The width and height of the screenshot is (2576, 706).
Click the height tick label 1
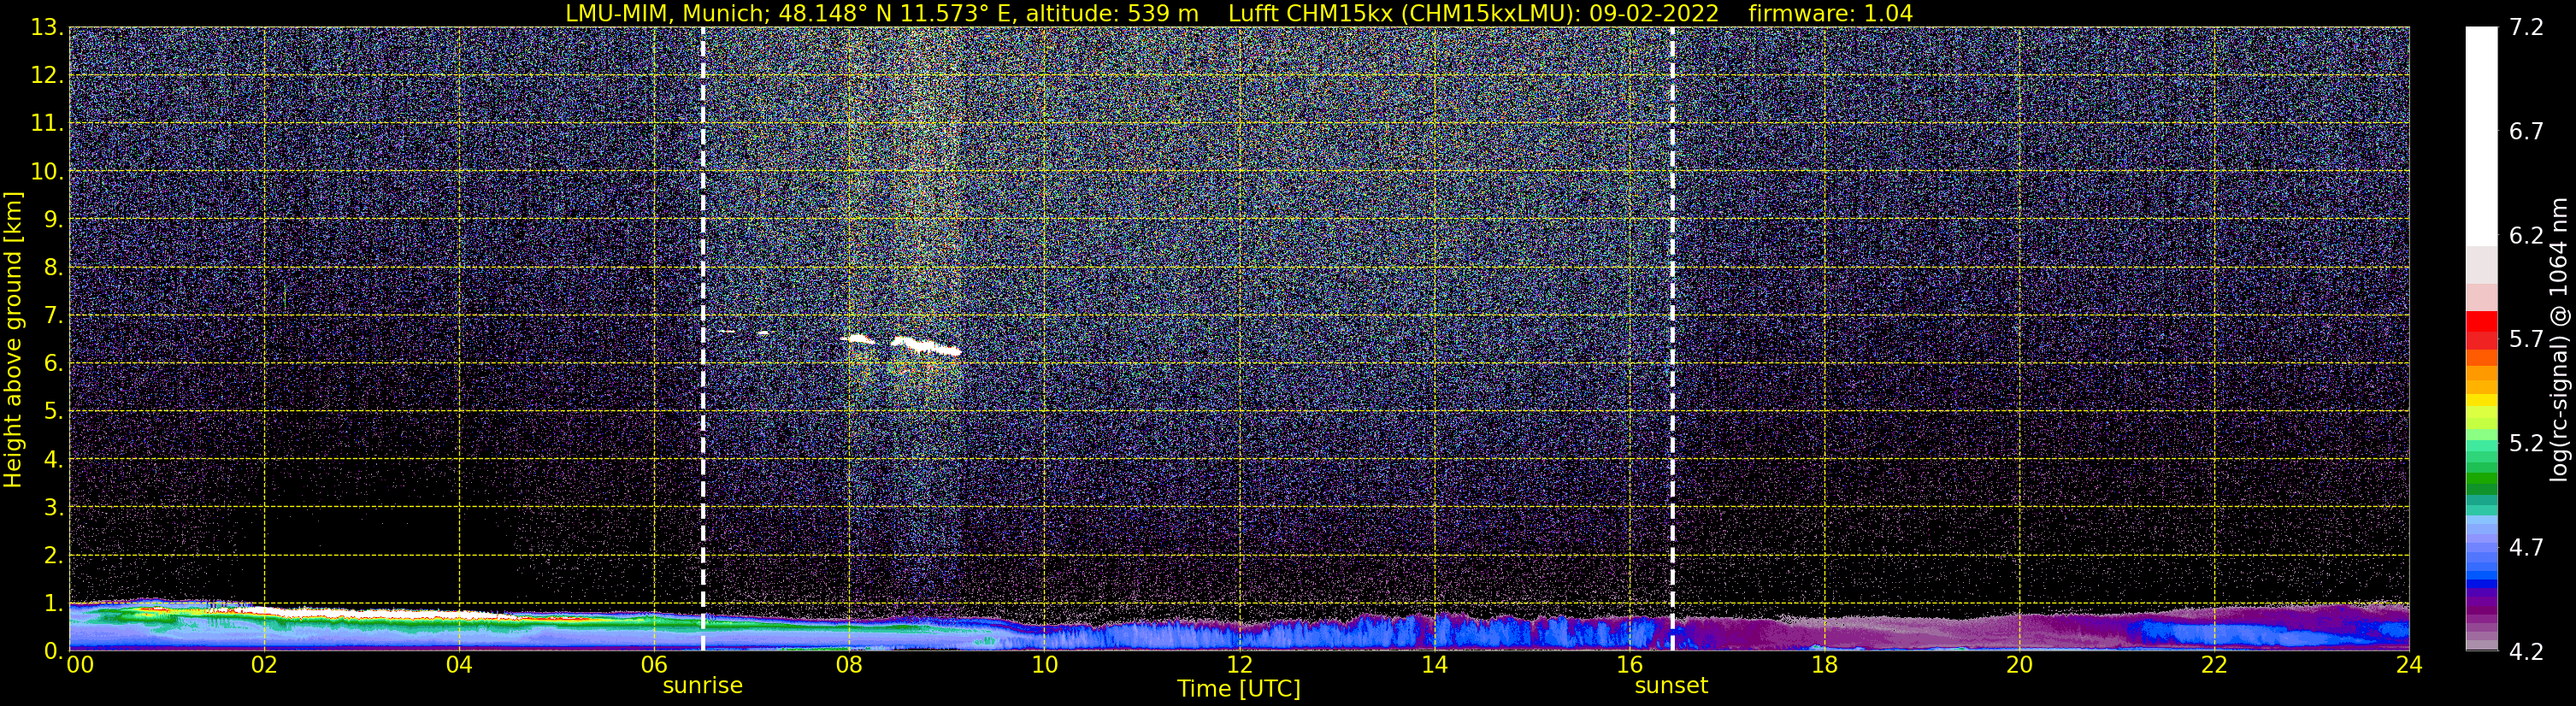[52, 604]
